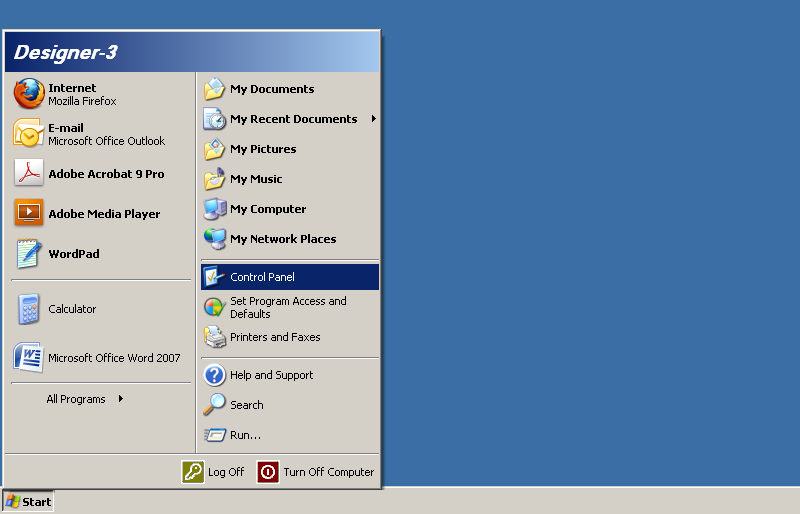Viewport: 800px width, 514px height.
Task: Expand the All Programs arrow
Action: point(120,399)
